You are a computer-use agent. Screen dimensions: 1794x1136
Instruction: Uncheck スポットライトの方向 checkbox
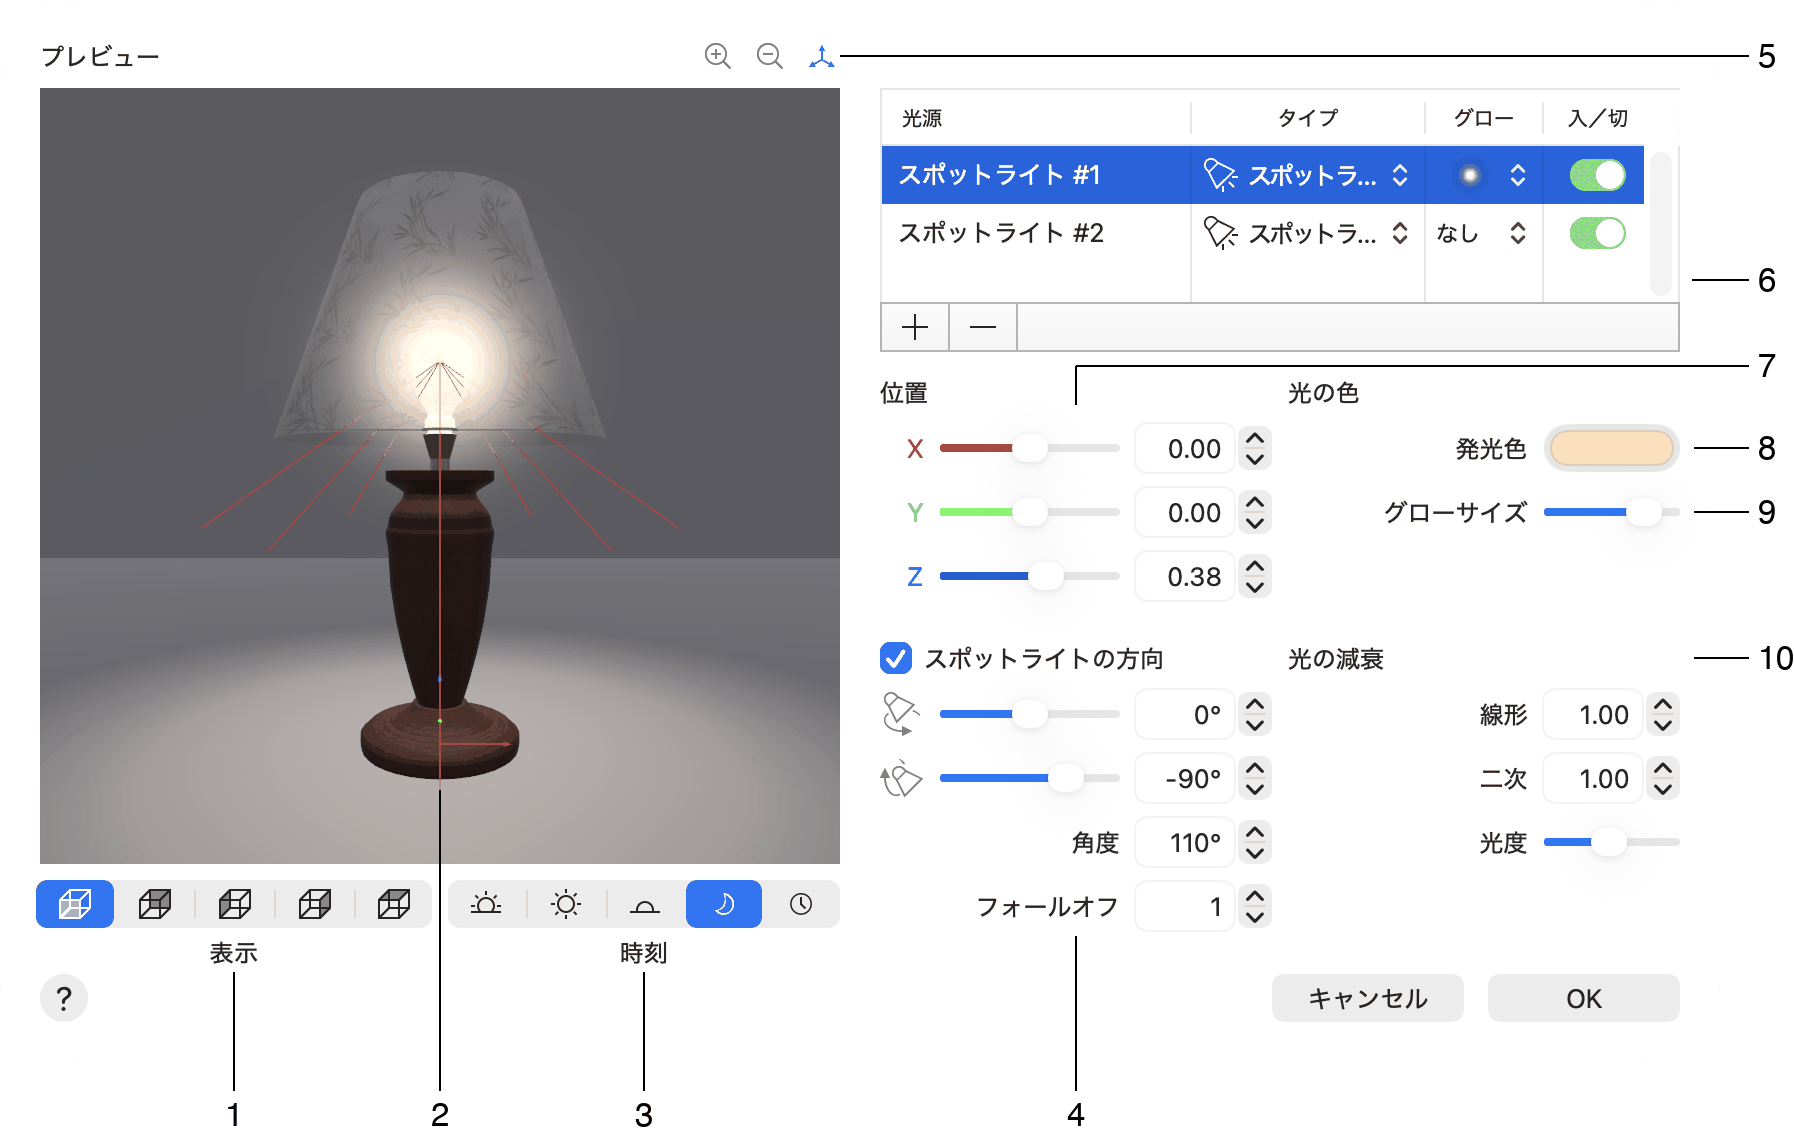[x=896, y=658]
